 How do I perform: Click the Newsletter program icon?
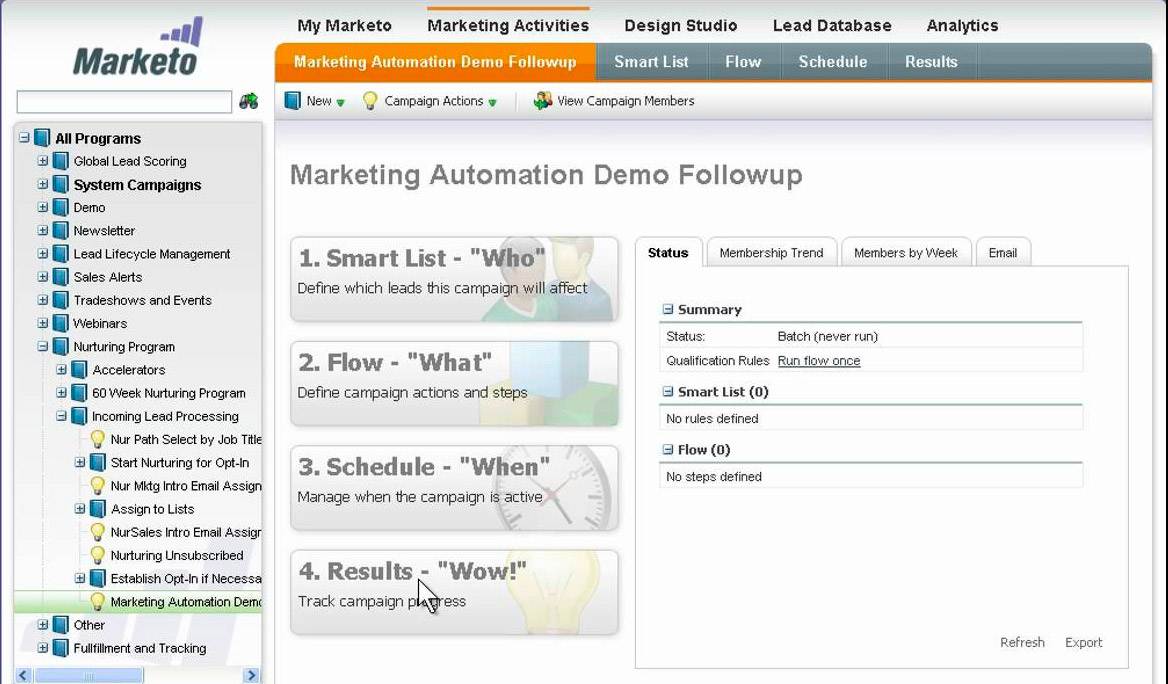61,230
